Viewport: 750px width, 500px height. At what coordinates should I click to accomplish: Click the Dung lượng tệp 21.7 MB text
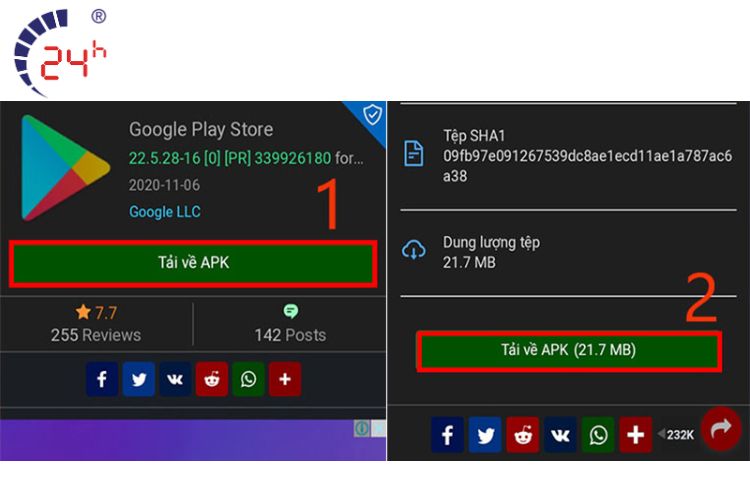point(491,252)
